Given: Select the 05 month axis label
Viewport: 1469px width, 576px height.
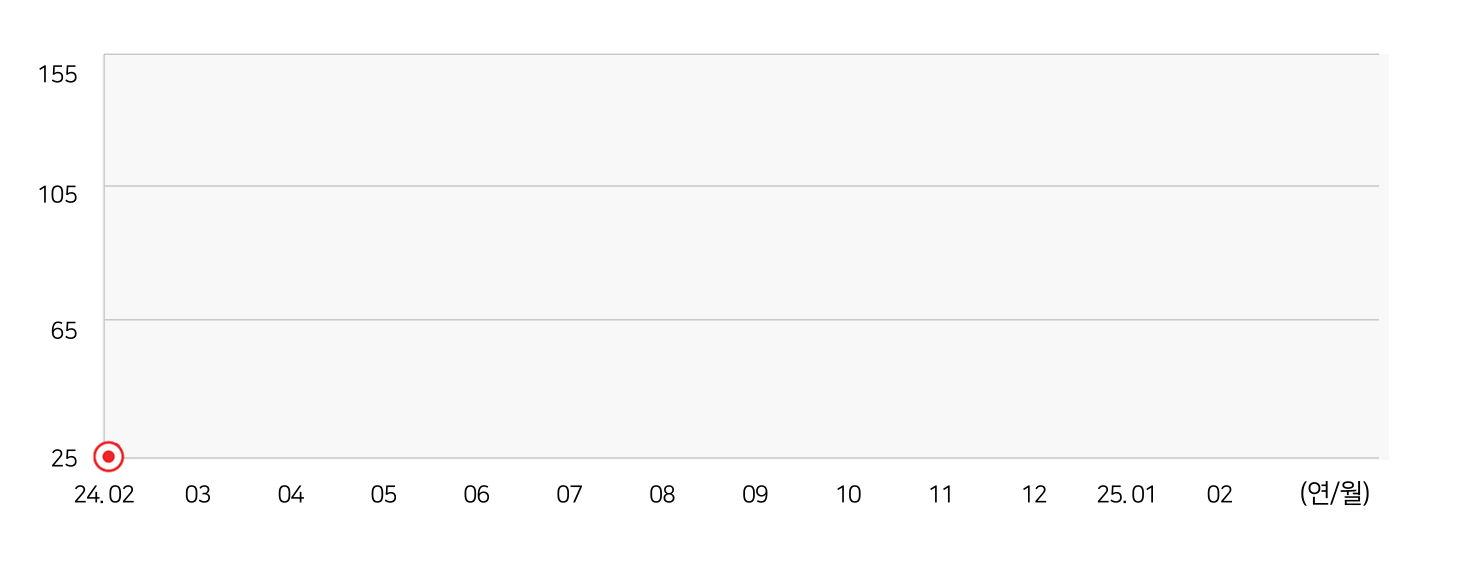Looking at the screenshot, I should click(384, 494).
